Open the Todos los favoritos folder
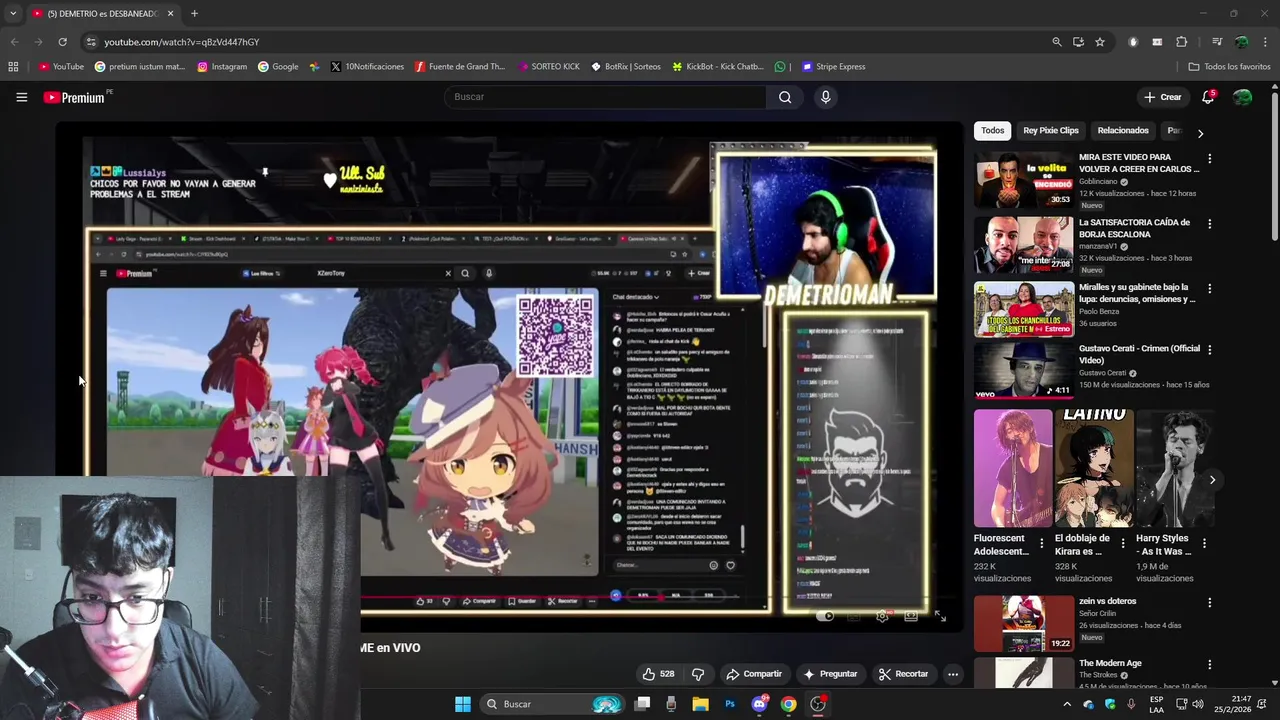1280x720 pixels. point(1229,67)
